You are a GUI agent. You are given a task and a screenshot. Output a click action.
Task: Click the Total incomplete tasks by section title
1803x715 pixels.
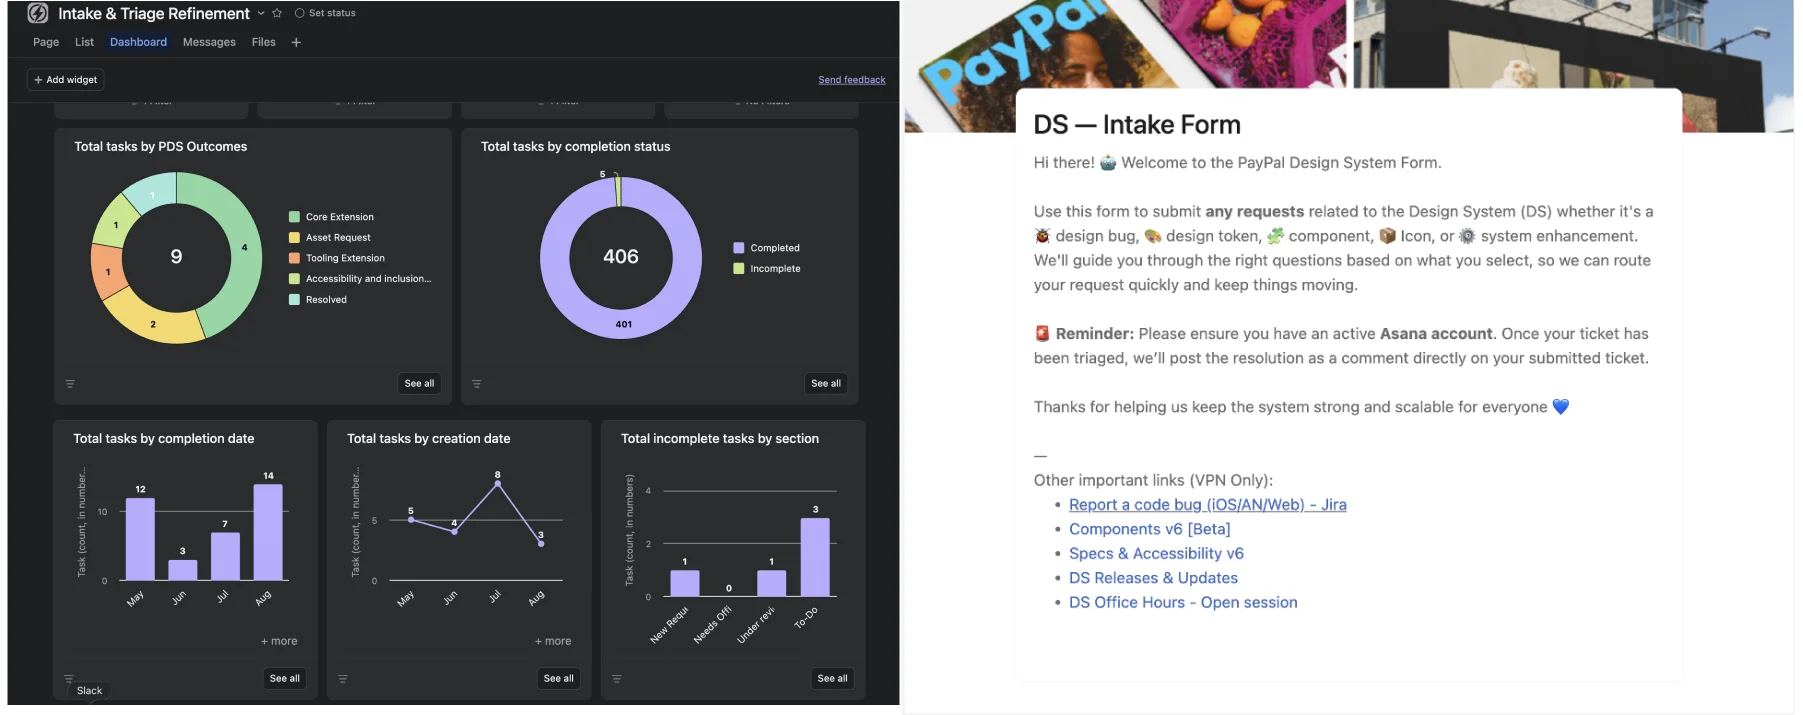(x=720, y=439)
